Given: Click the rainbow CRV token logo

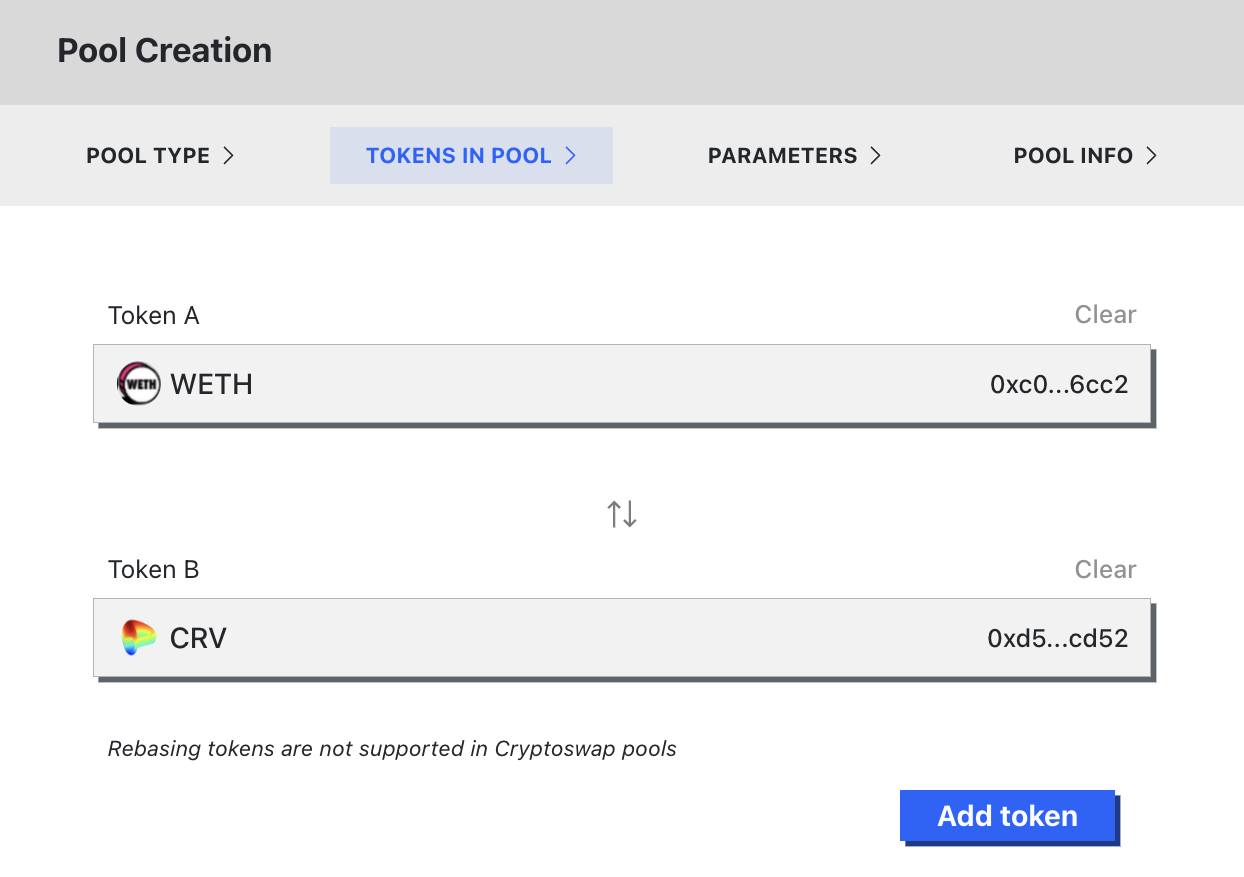Looking at the screenshot, I should click(x=139, y=638).
